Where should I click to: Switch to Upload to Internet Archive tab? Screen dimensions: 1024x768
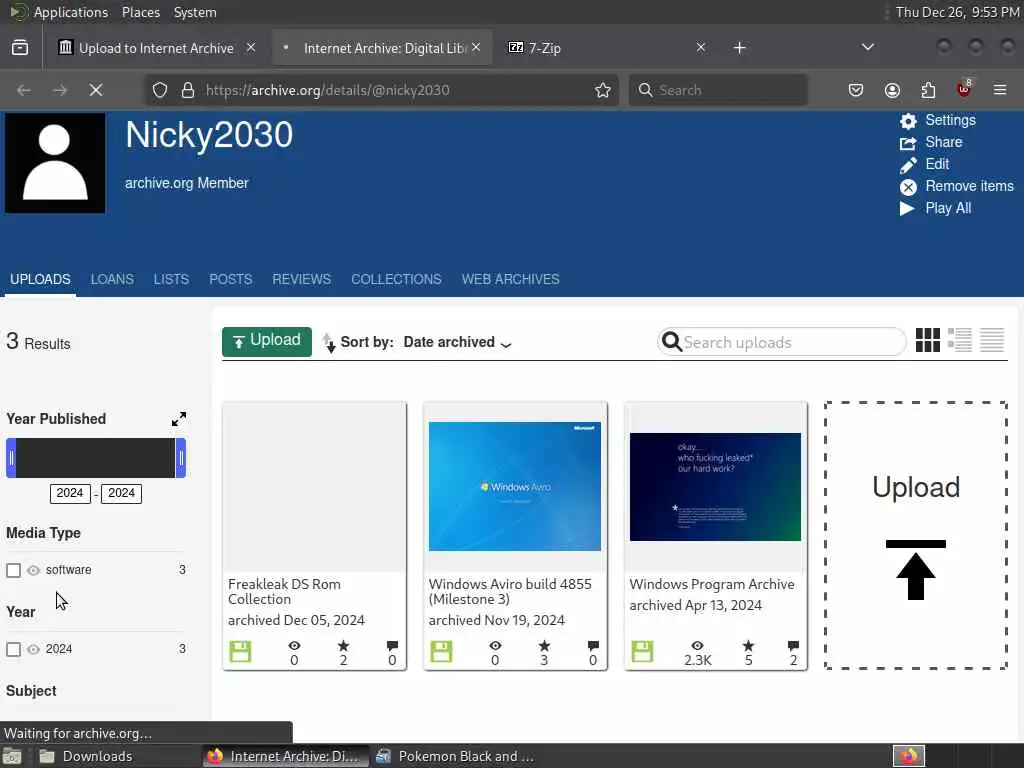pyautogui.click(x=155, y=48)
